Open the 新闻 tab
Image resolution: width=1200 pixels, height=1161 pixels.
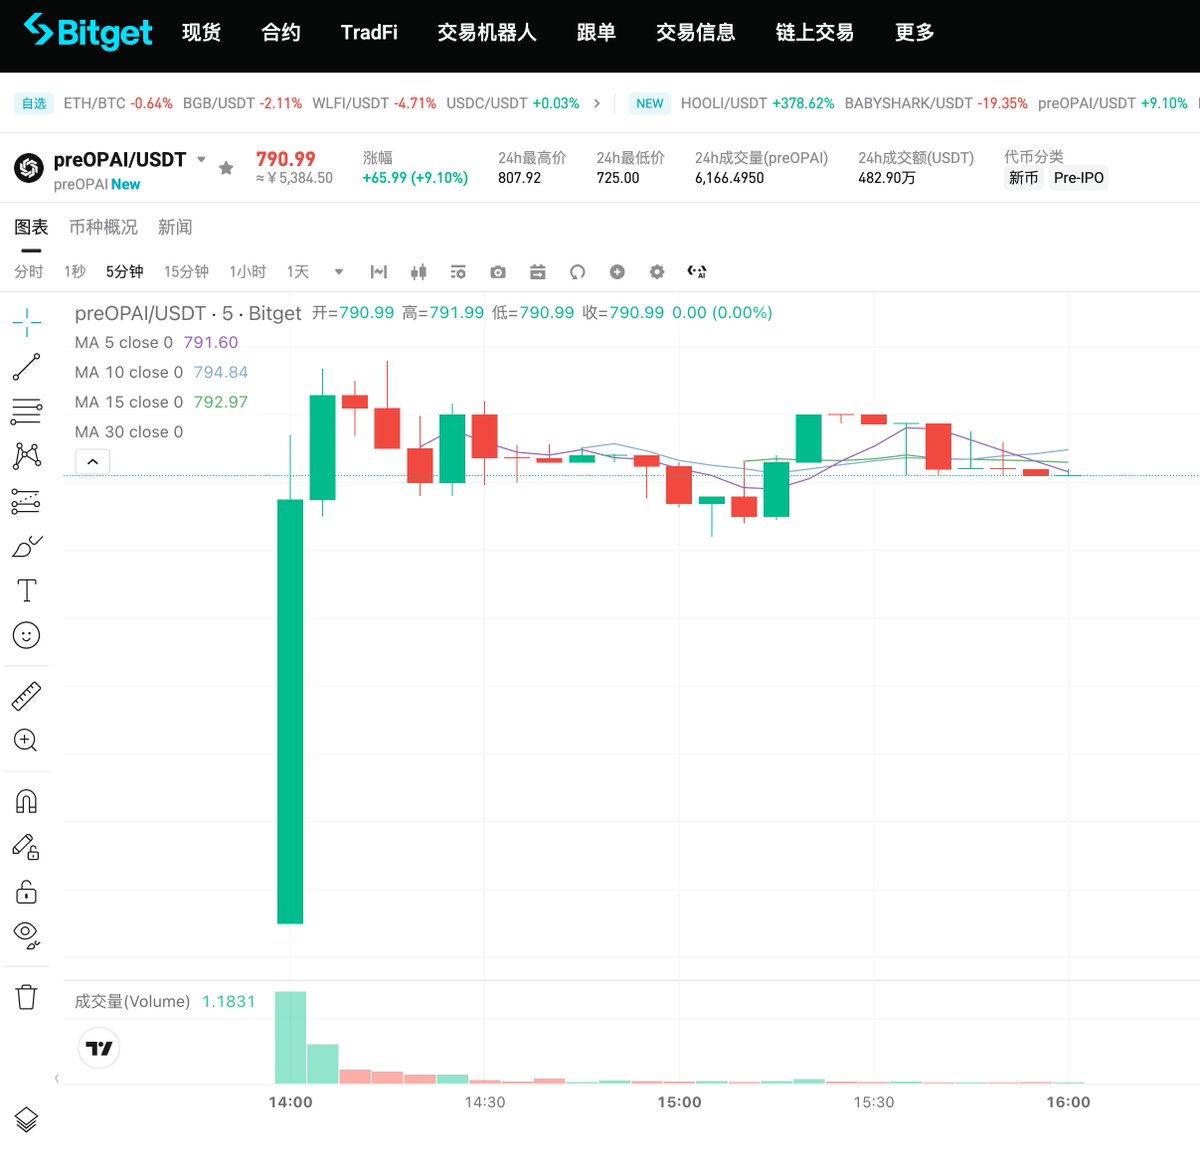point(175,227)
